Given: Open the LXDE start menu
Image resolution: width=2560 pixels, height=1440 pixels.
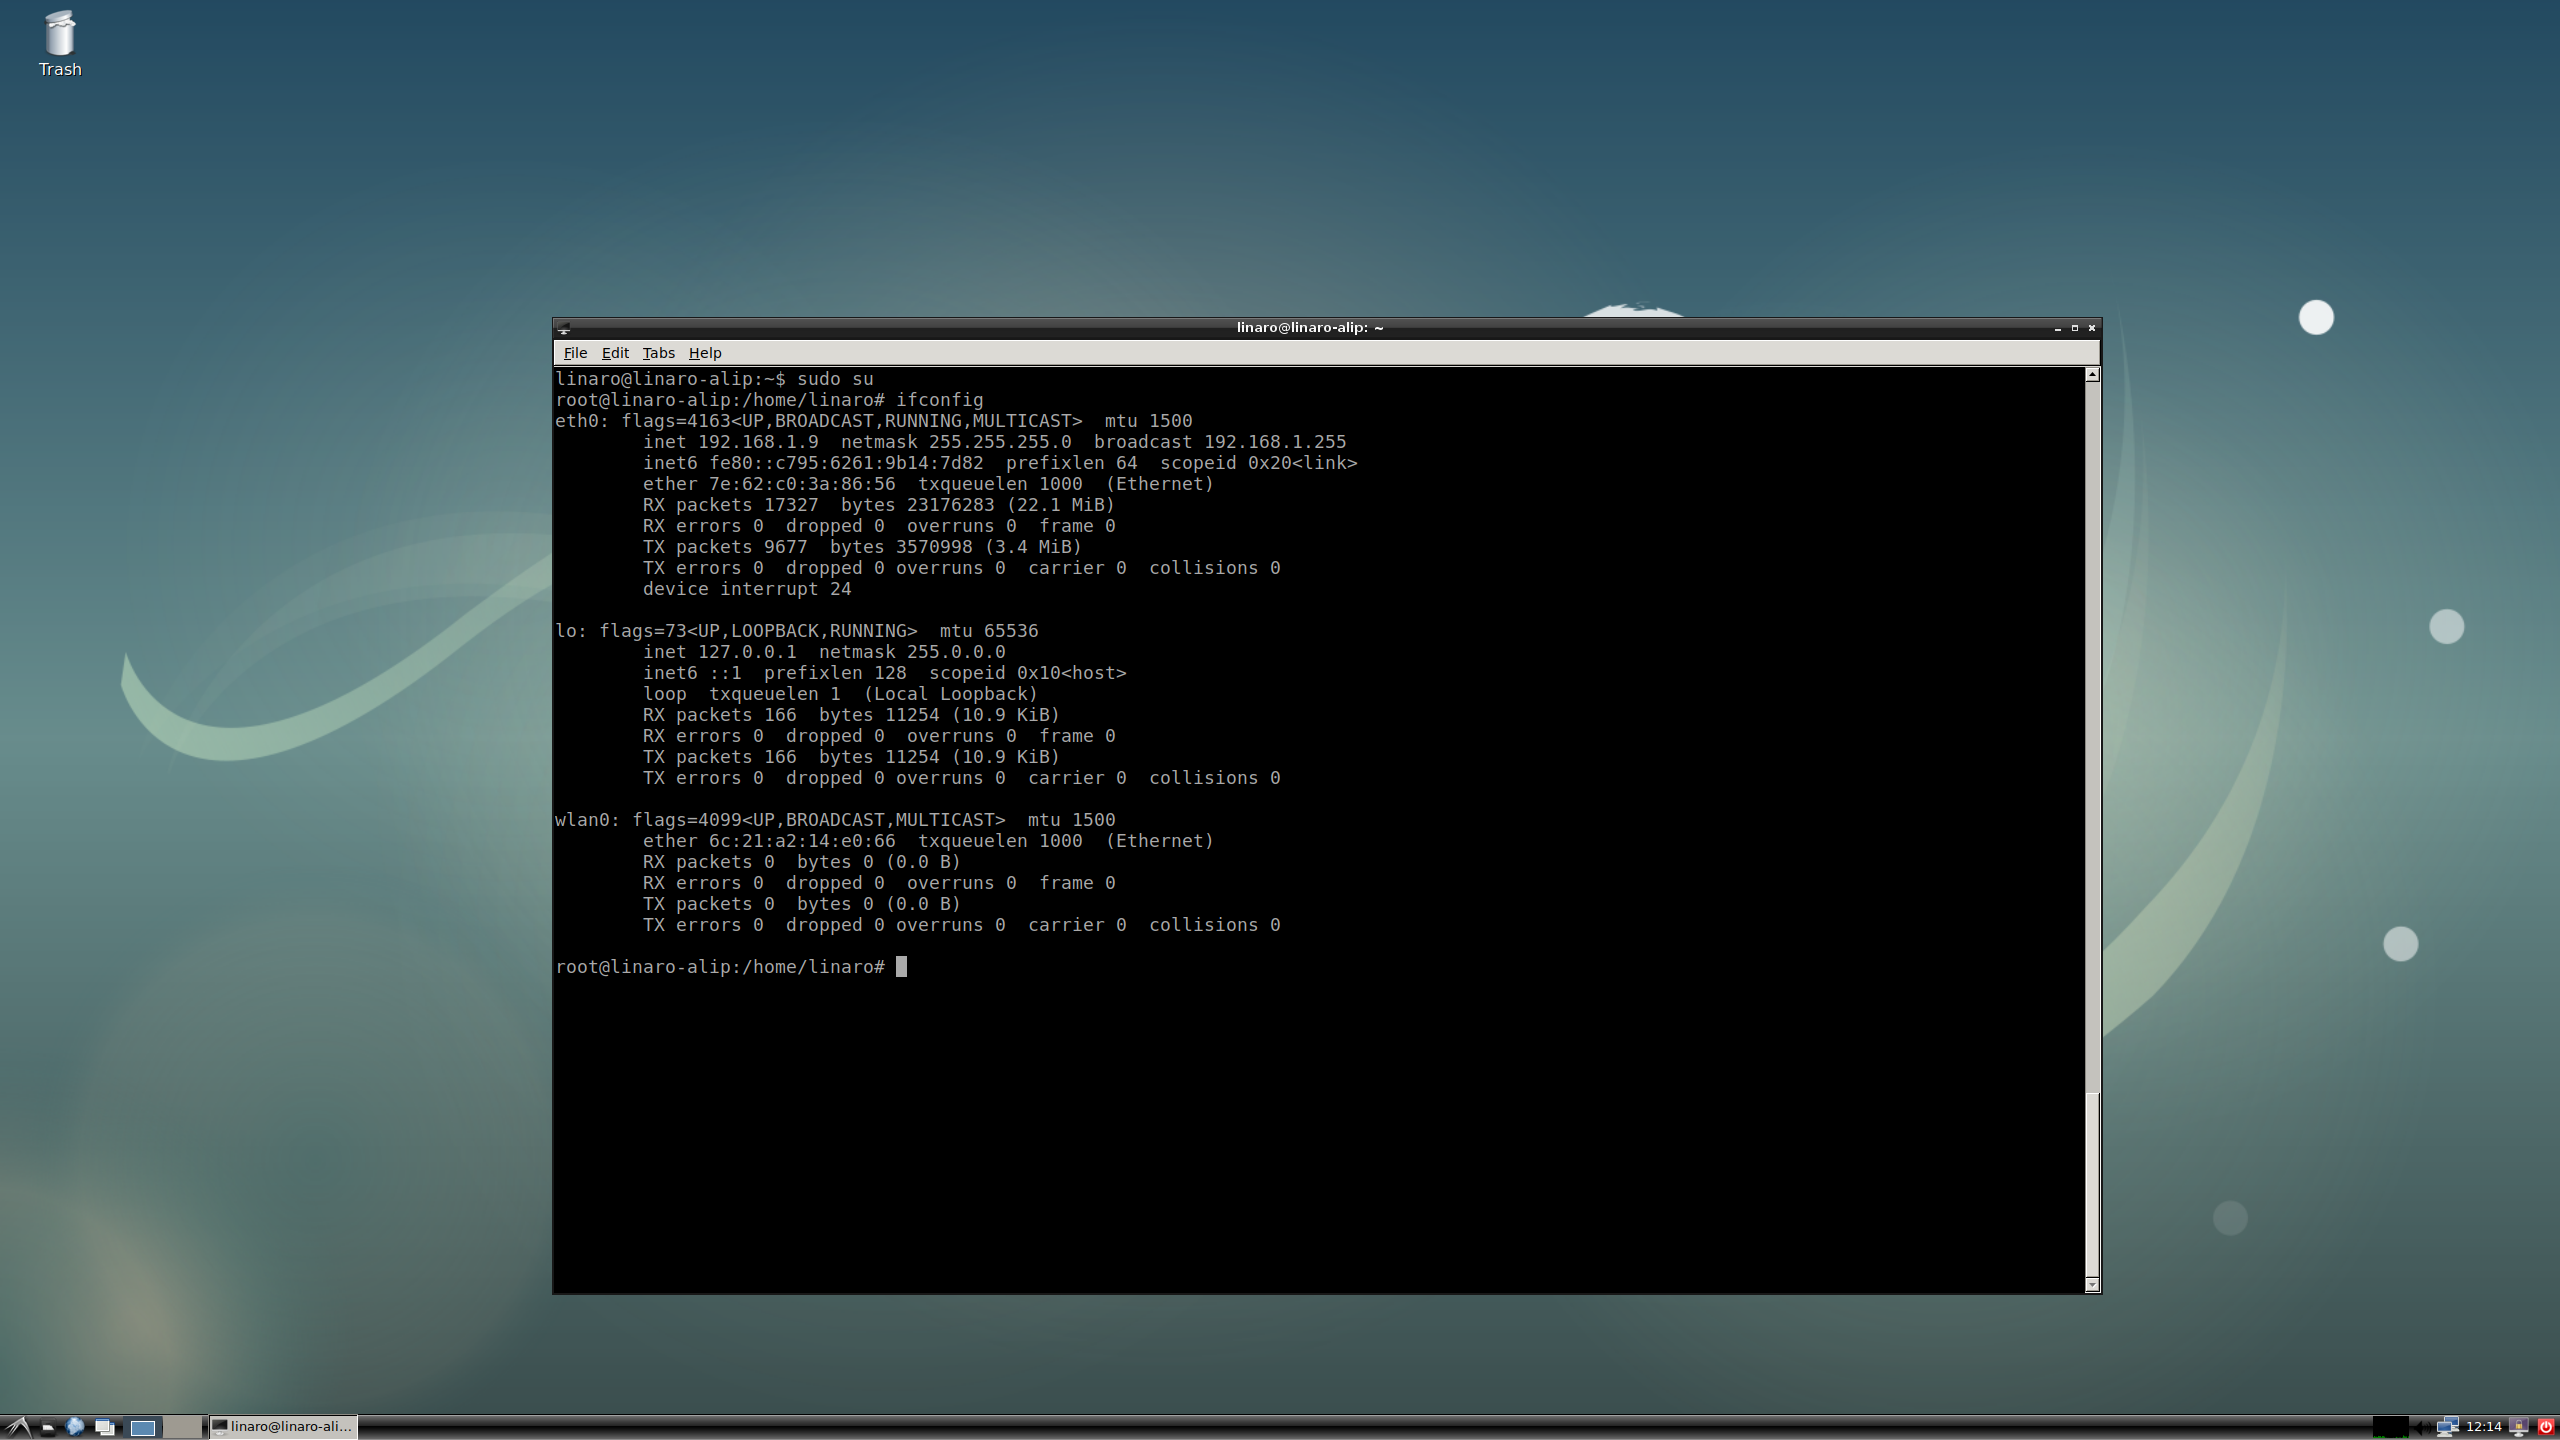Looking at the screenshot, I should [x=17, y=1427].
